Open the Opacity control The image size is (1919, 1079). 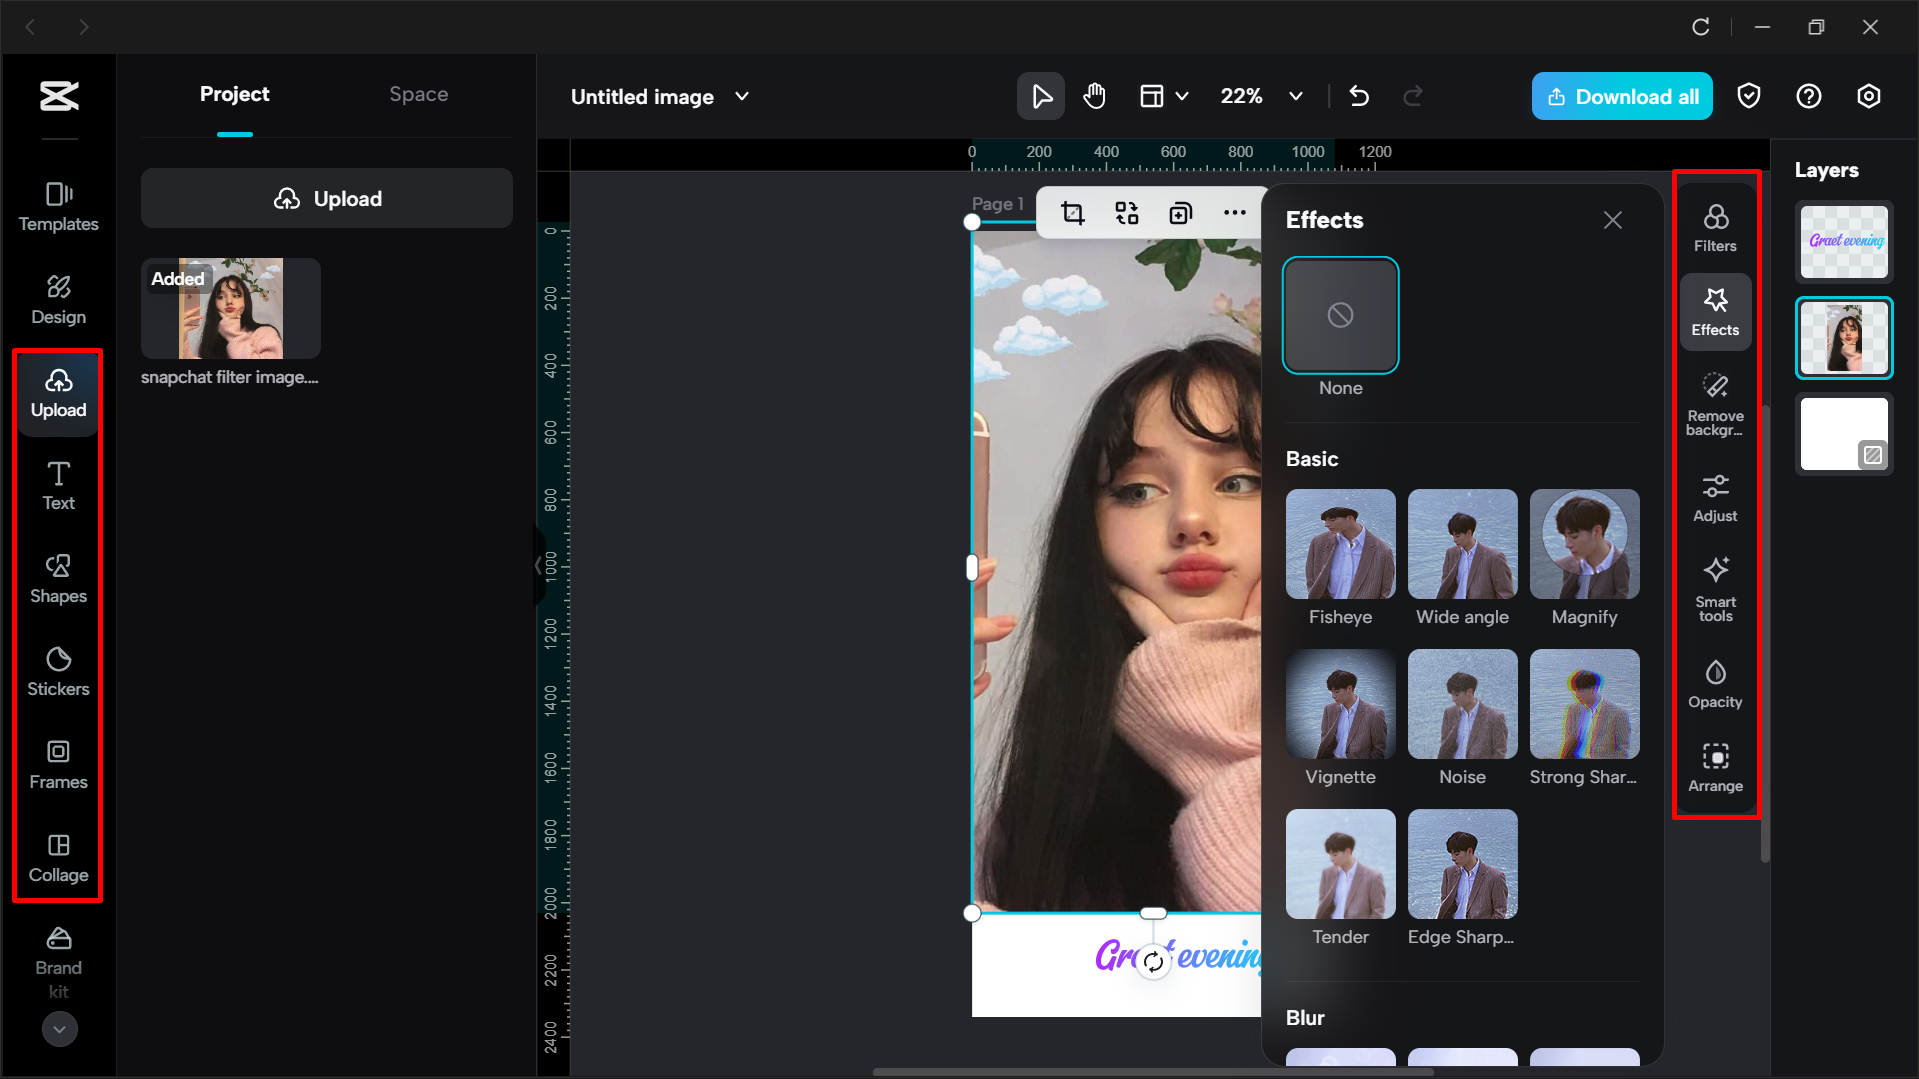pos(1715,683)
